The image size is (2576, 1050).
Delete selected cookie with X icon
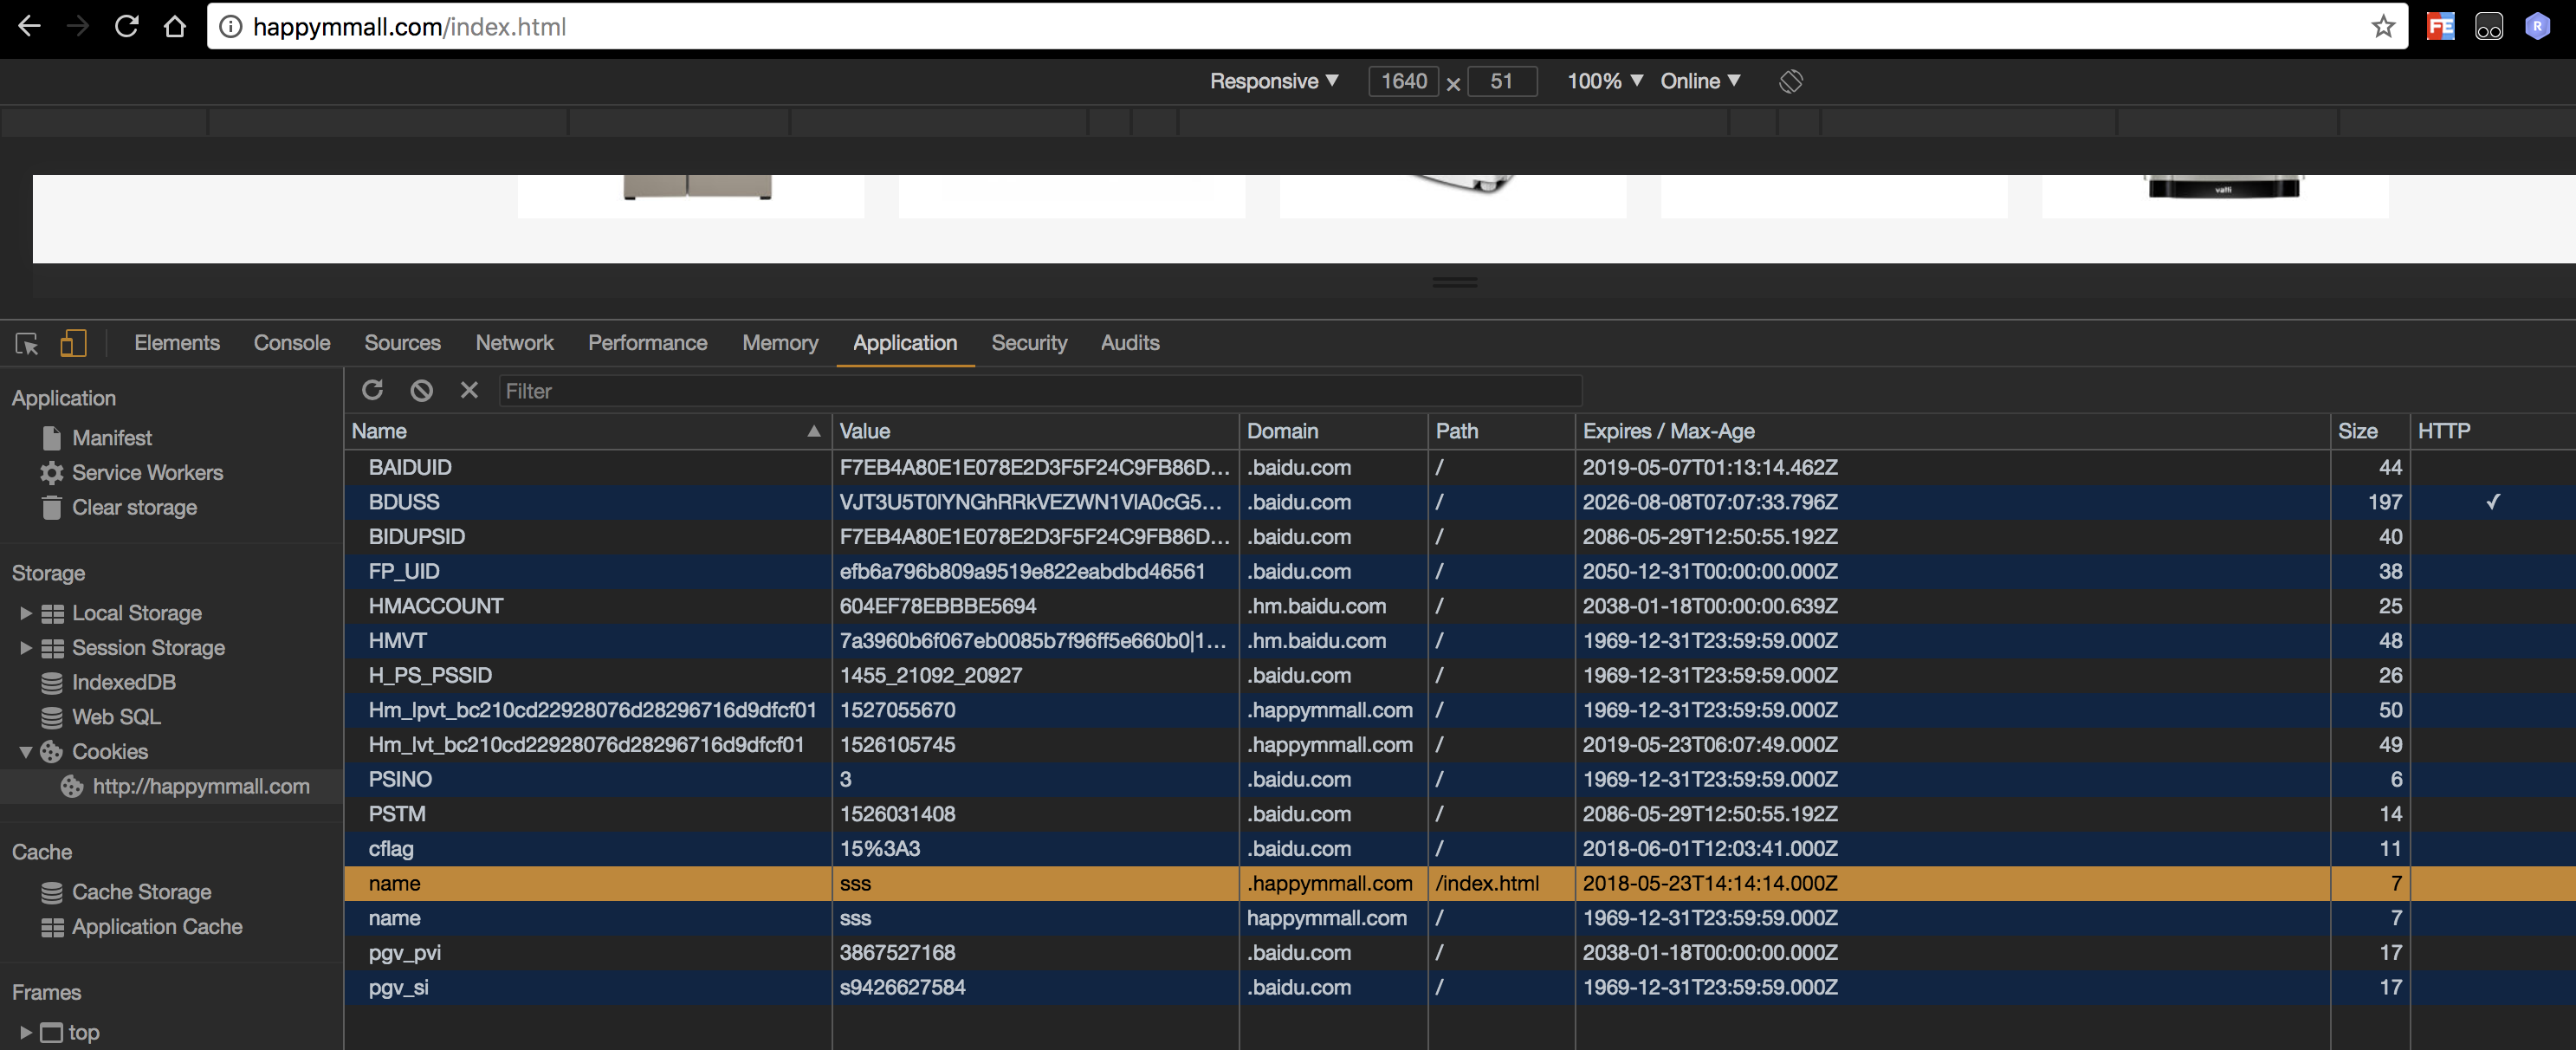click(x=469, y=390)
